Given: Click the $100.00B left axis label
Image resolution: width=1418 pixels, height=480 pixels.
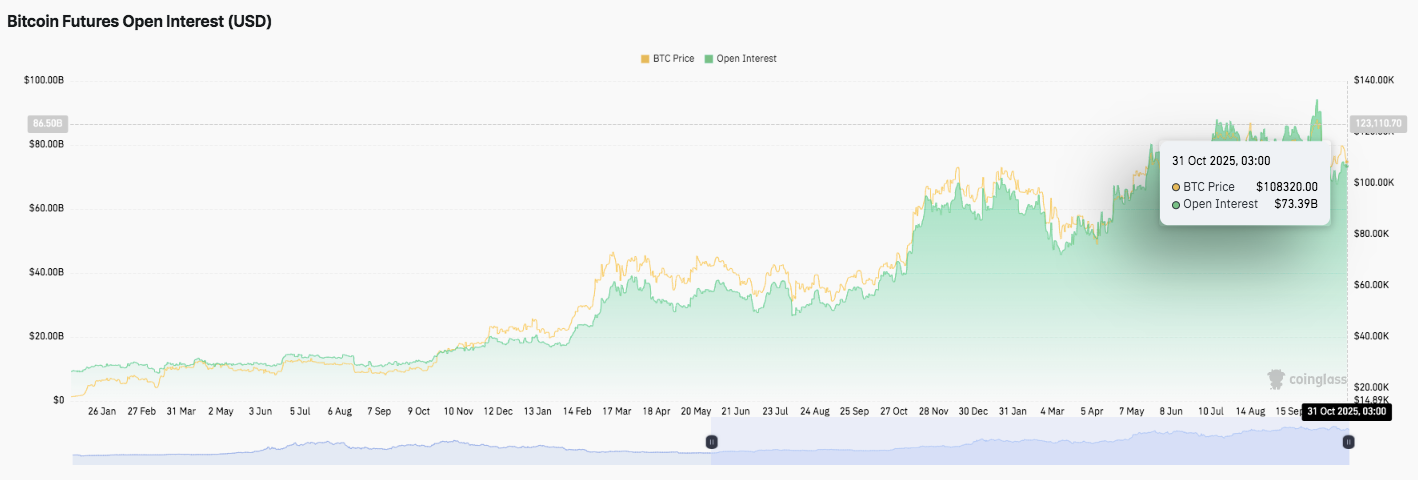Looking at the screenshot, I should point(44,80).
